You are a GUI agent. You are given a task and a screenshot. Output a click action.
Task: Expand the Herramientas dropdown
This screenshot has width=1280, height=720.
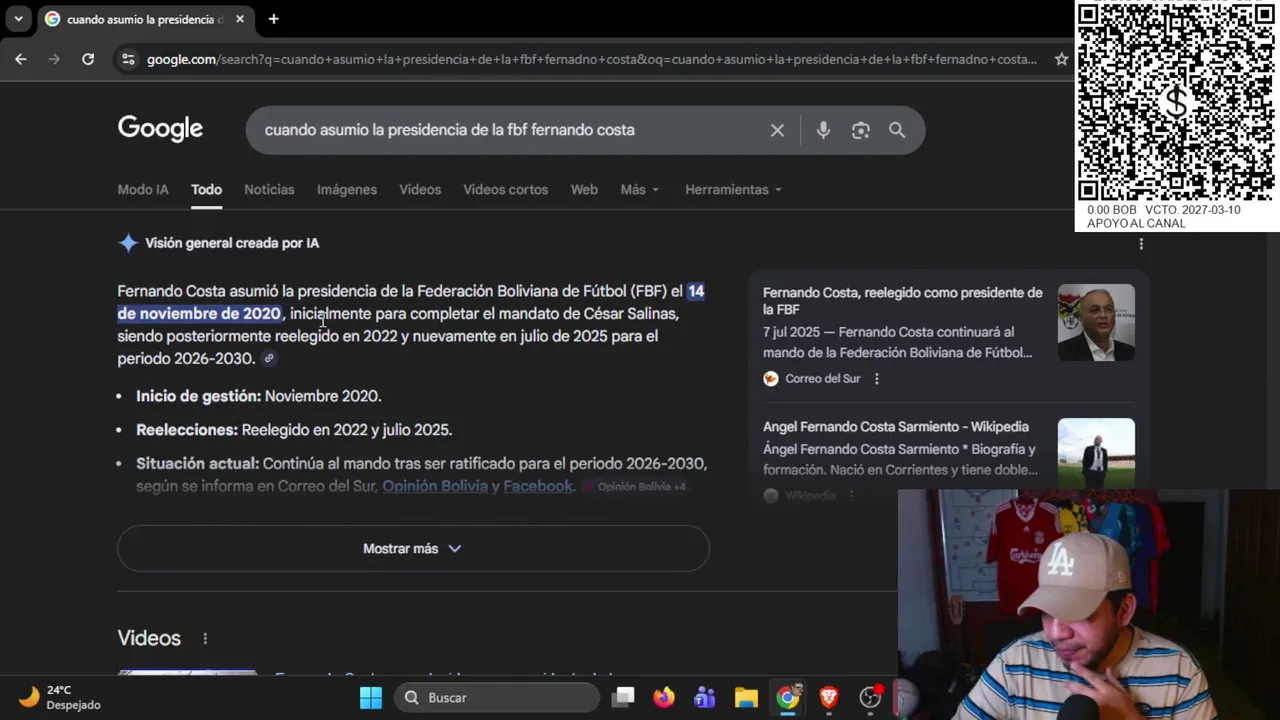pos(733,190)
